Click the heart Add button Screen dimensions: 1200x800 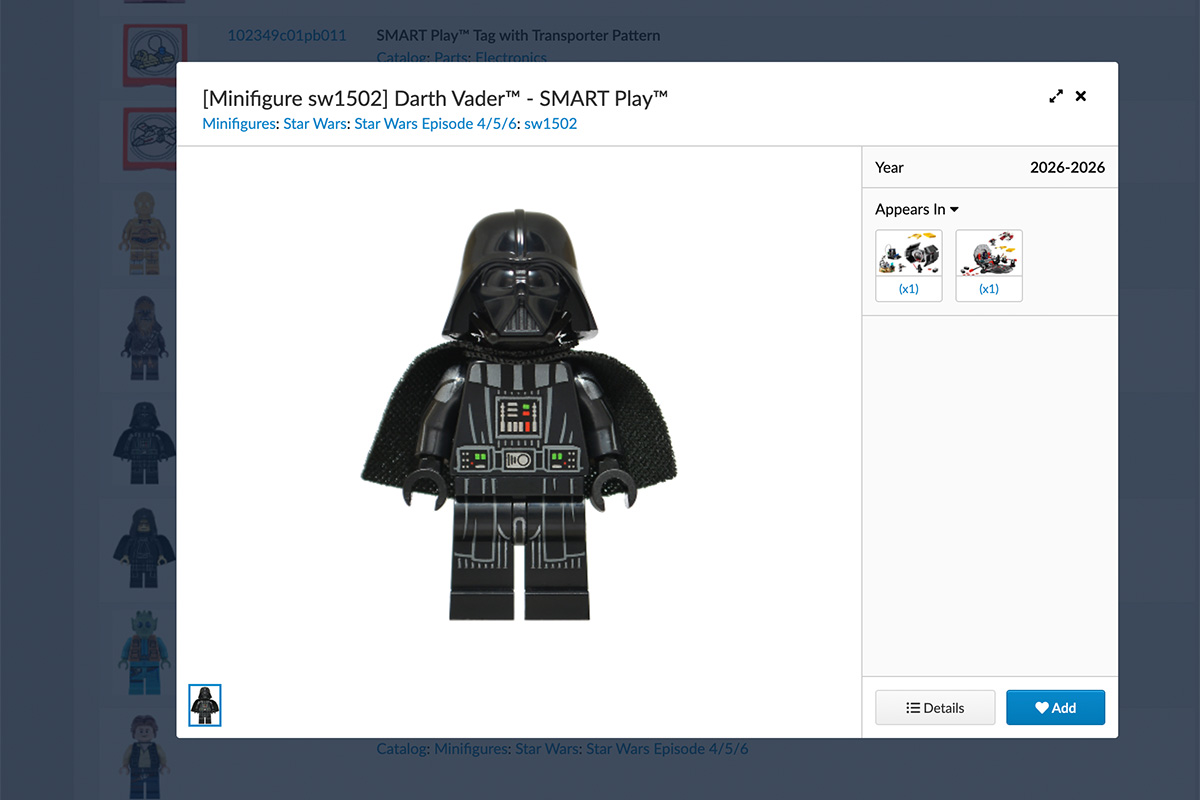pyautogui.click(x=1055, y=707)
